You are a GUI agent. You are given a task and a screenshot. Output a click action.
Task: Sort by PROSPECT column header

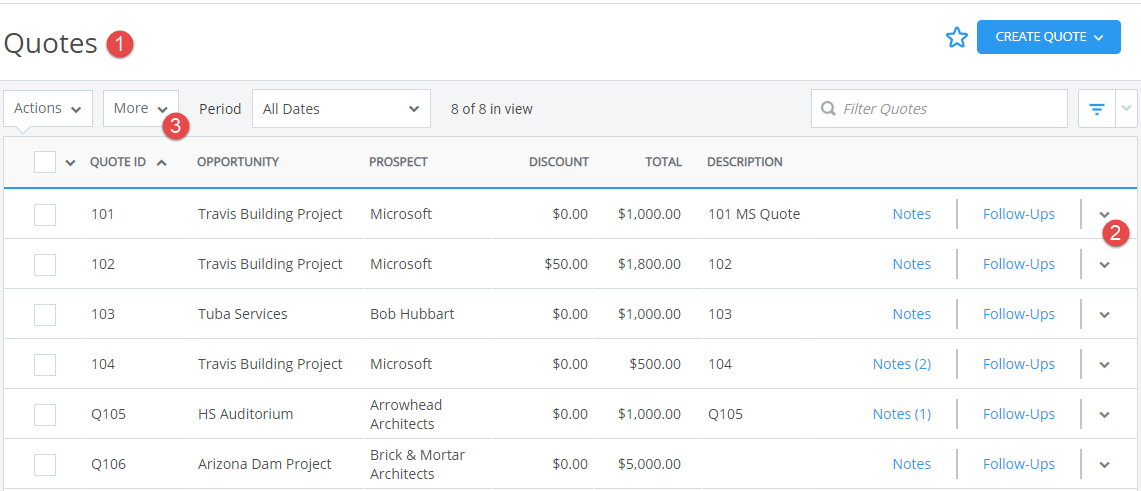398,161
